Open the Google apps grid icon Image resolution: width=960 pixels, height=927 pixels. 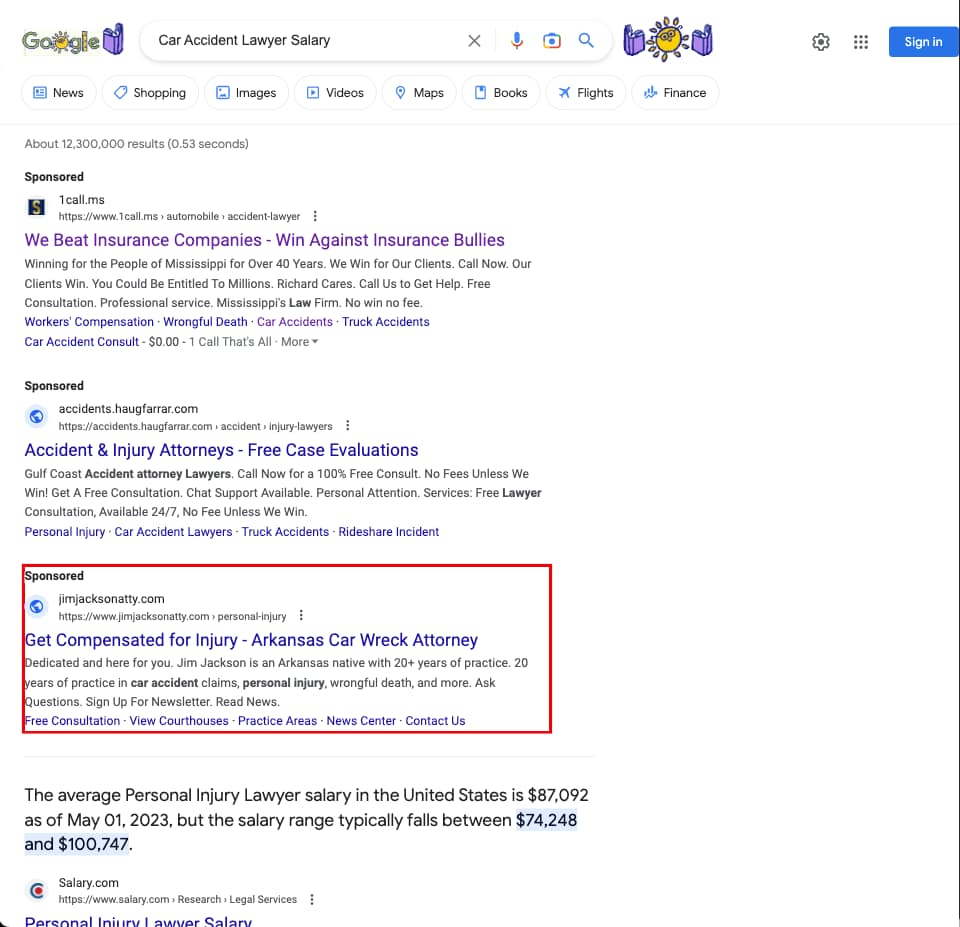click(x=861, y=42)
